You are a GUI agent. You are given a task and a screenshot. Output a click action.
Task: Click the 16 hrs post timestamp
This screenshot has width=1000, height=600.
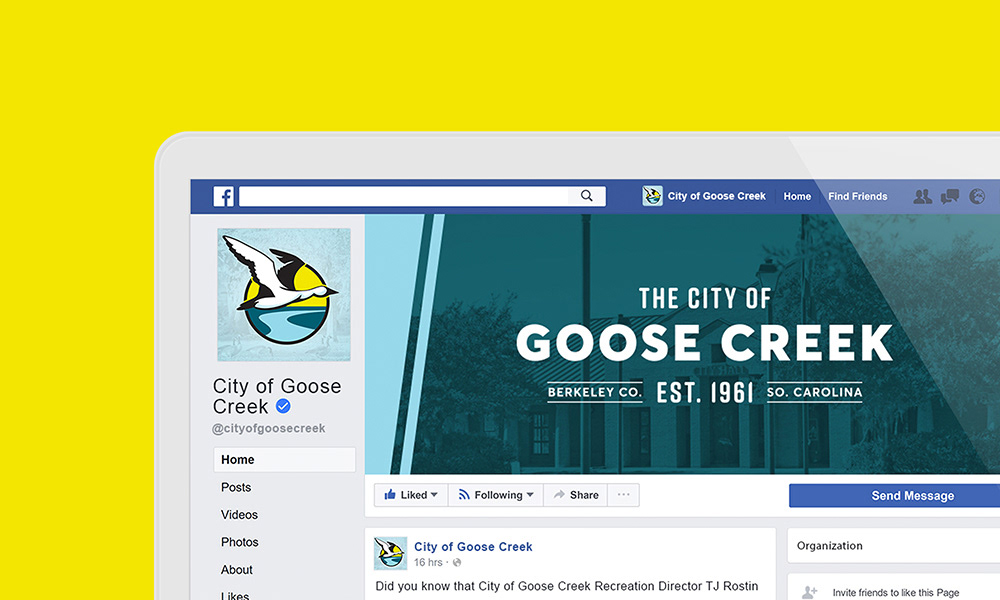tap(428, 562)
